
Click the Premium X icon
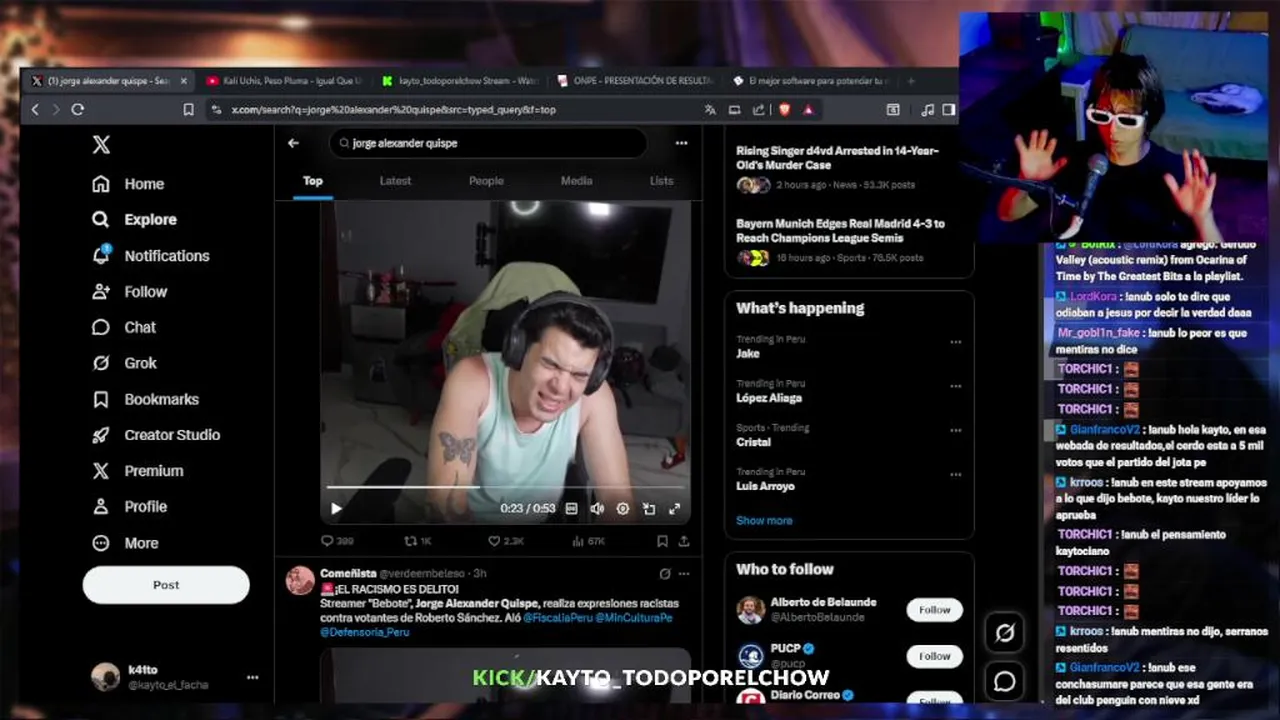pyautogui.click(x=101, y=471)
